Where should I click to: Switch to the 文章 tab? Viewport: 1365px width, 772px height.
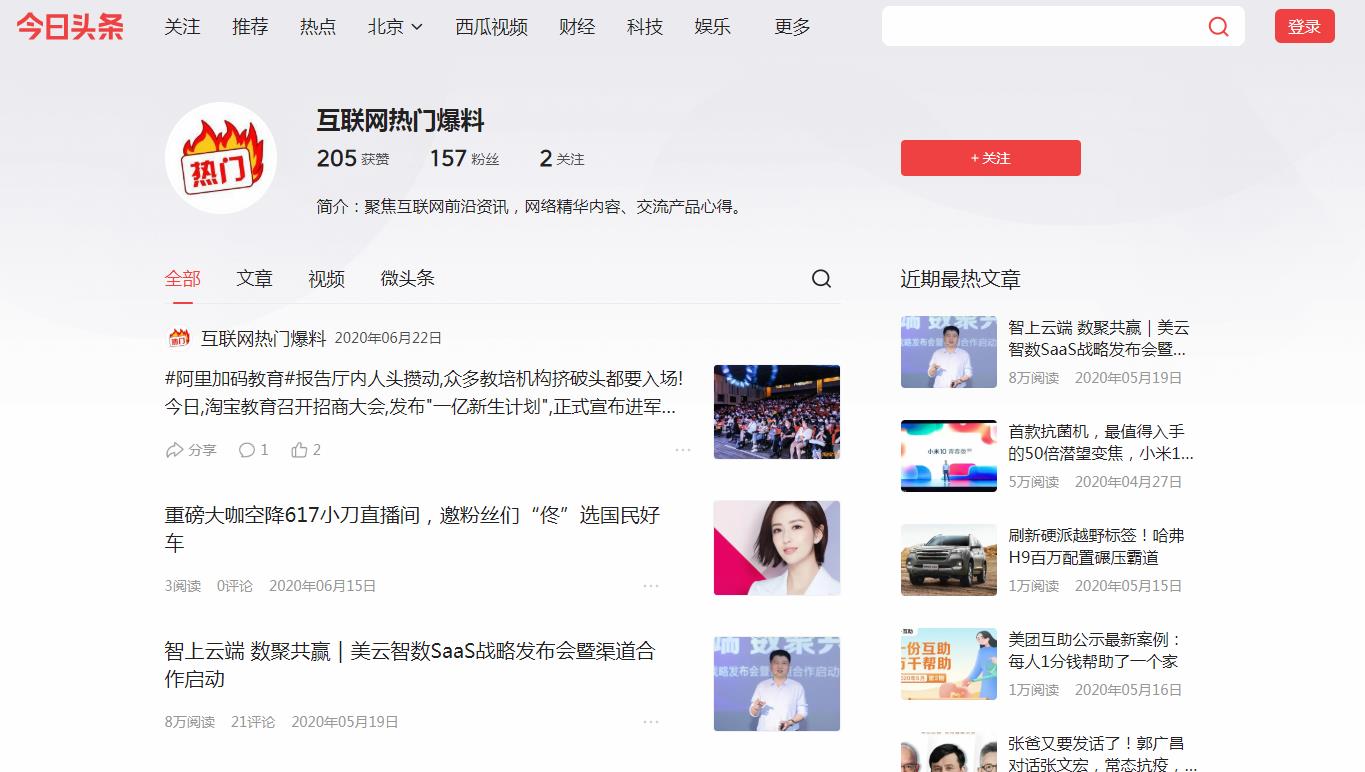point(255,279)
